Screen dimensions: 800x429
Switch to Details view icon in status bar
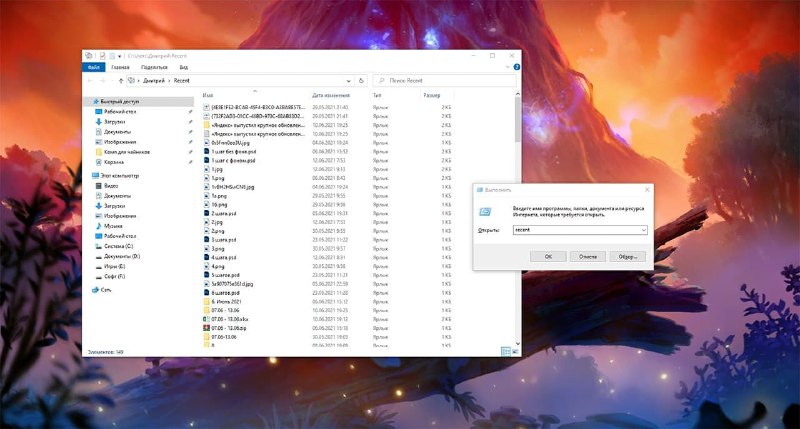[506, 351]
